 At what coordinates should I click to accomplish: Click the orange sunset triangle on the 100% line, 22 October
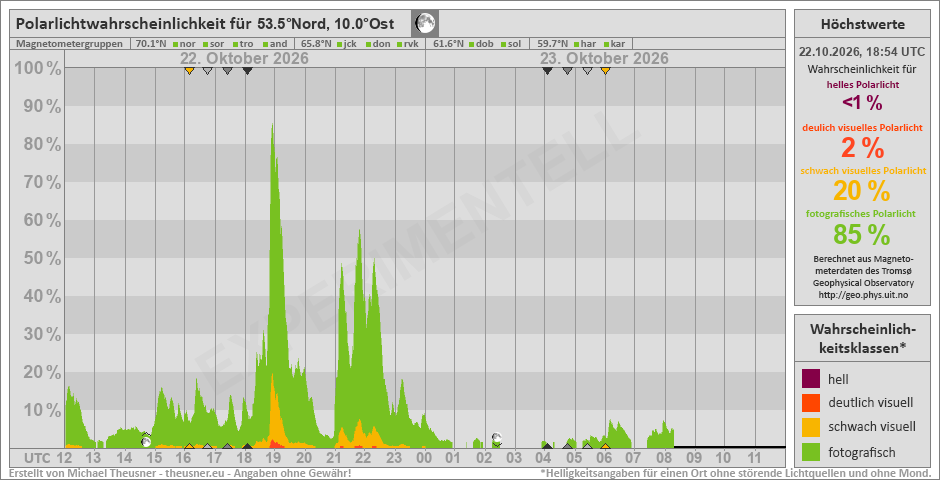point(189,71)
